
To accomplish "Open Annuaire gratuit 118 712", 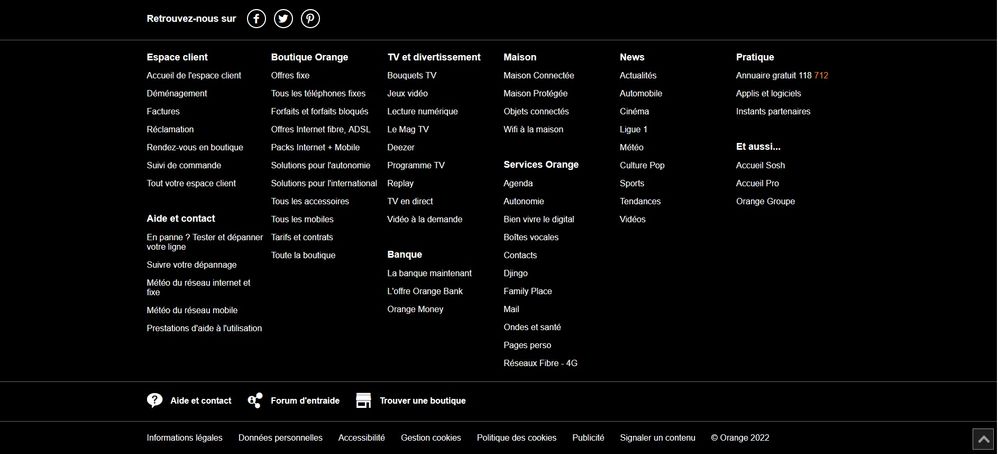I will coord(782,75).
